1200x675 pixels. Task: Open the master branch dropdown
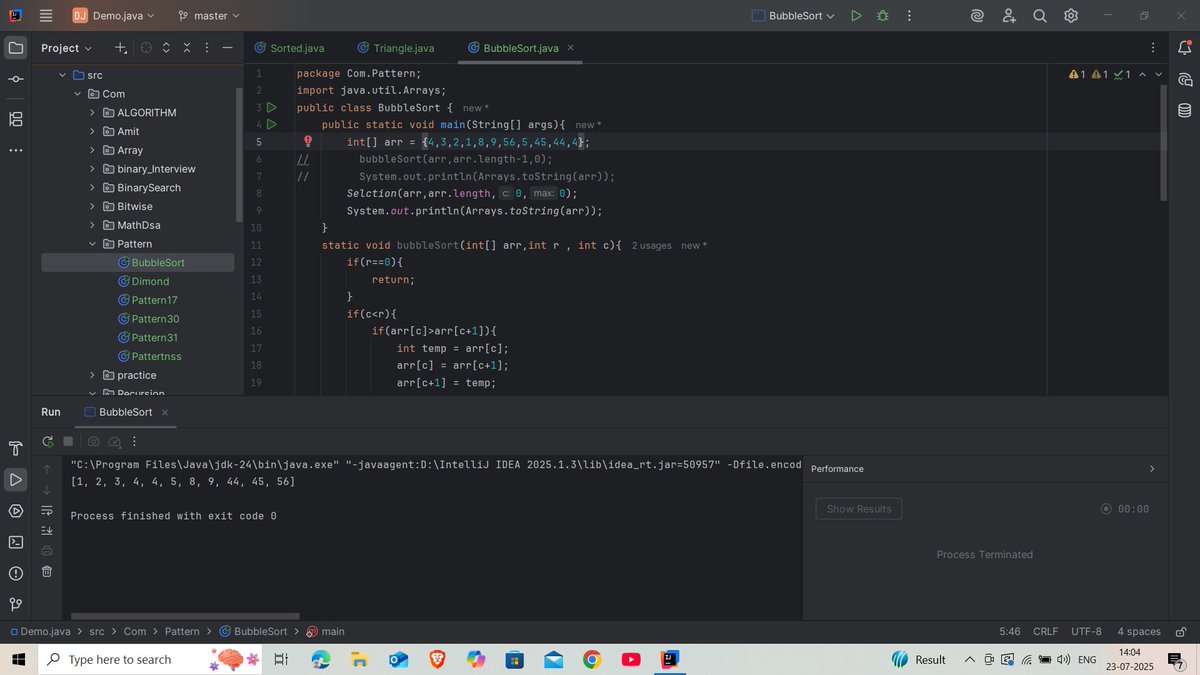pos(207,16)
